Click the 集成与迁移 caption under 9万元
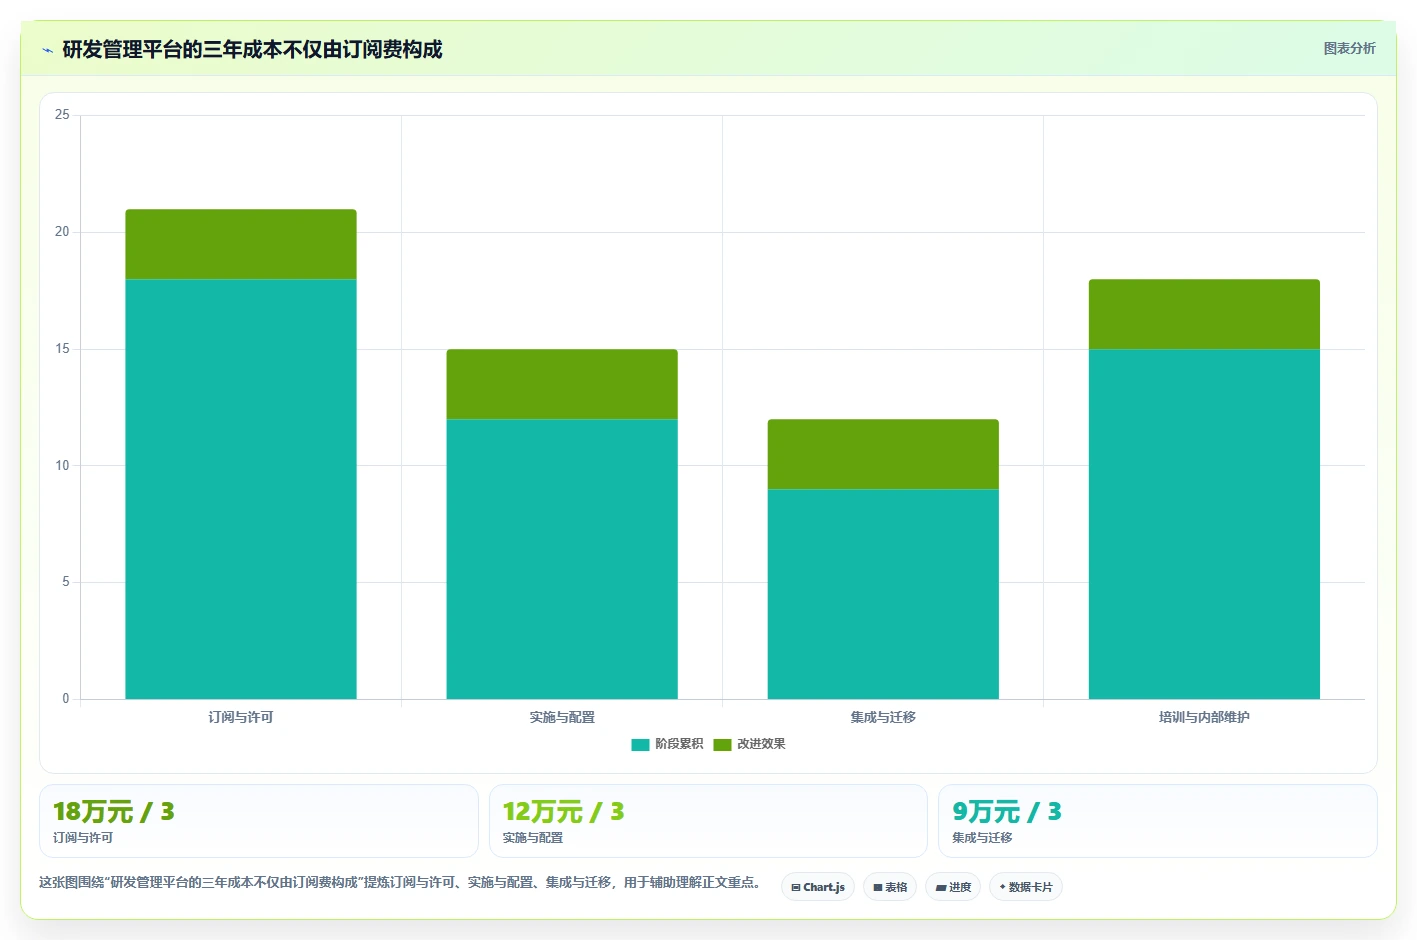1417x940 pixels. click(x=982, y=838)
